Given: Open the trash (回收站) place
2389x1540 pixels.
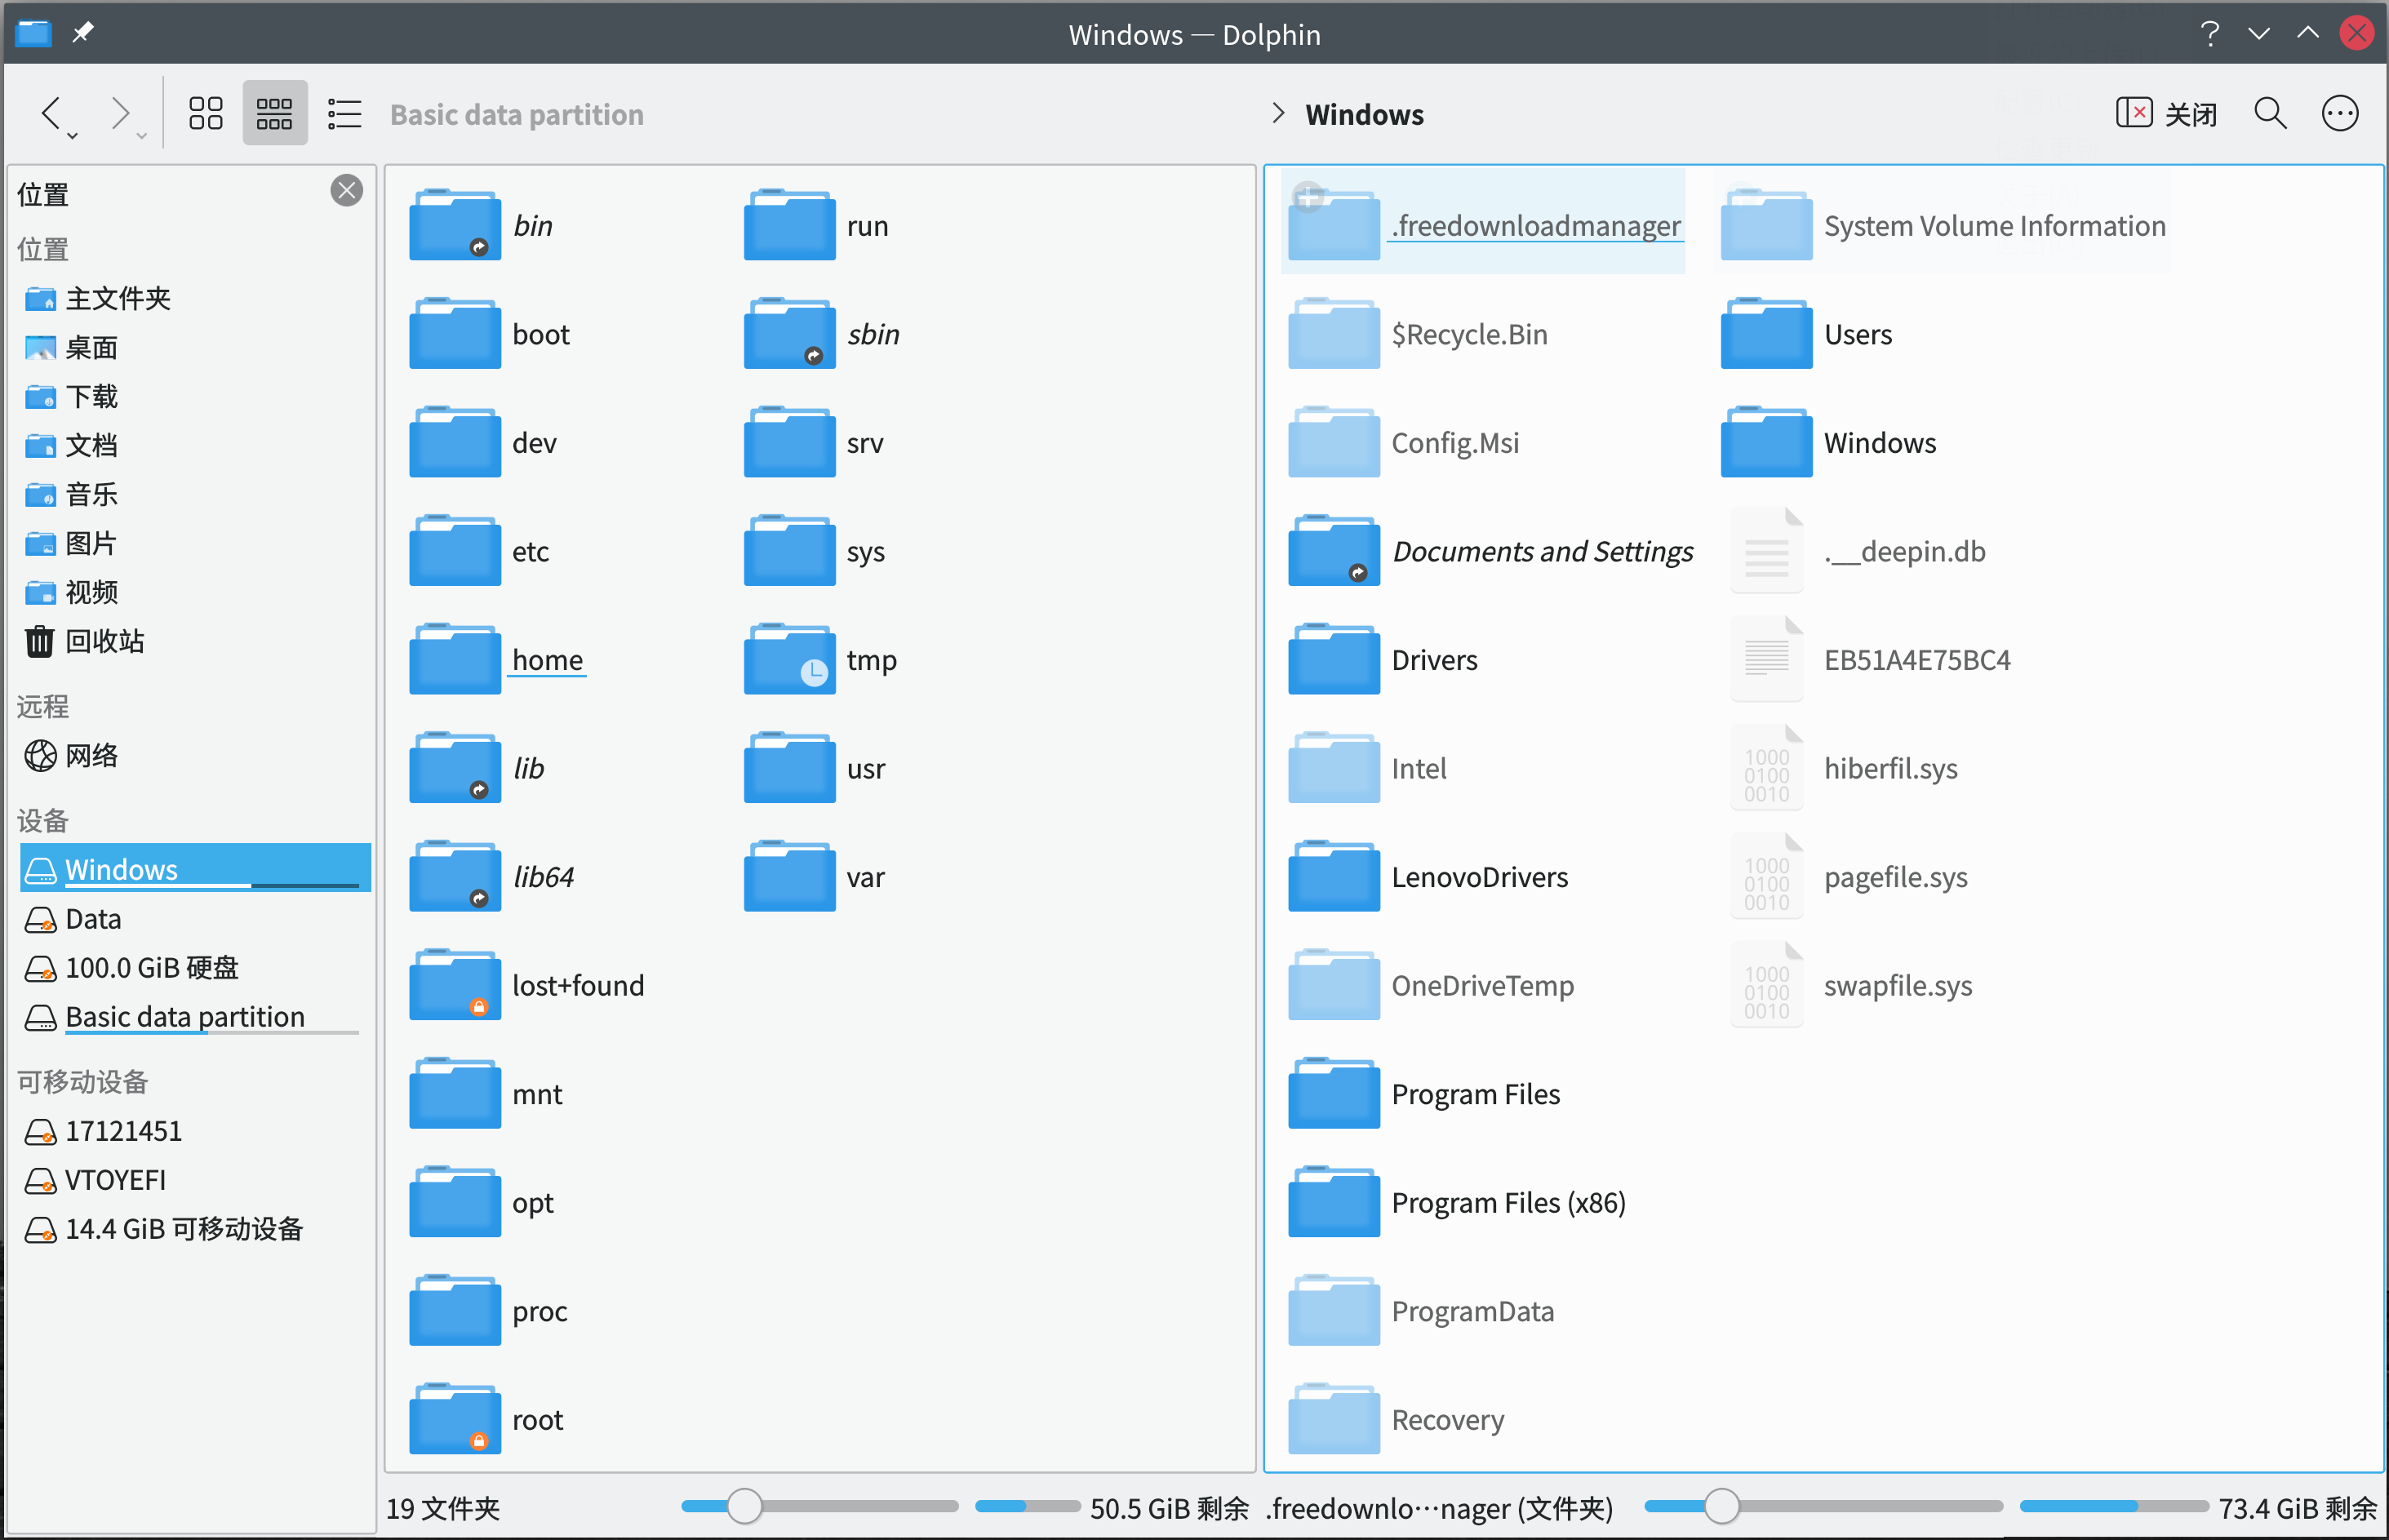Looking at the screenshot, I should [x=103, y=641].
